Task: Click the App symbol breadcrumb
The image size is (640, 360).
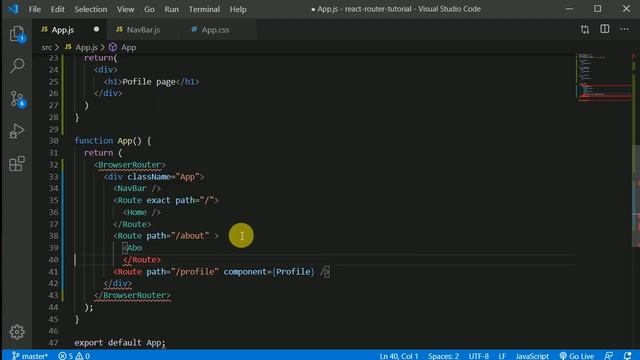Action: click(x=122, y=47)
